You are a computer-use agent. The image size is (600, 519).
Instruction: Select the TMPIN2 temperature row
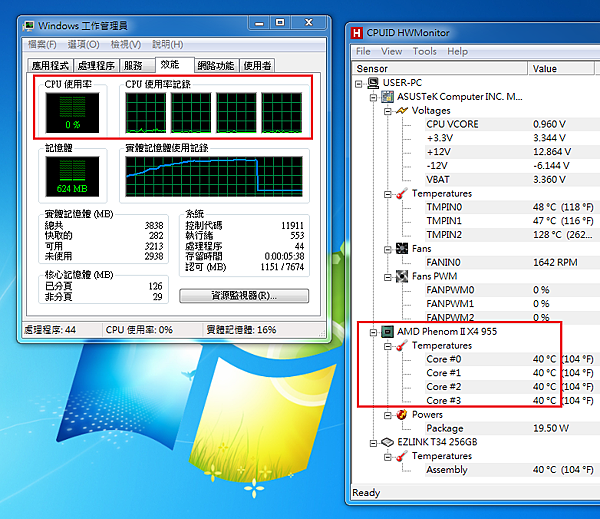(x=512, y=235)
